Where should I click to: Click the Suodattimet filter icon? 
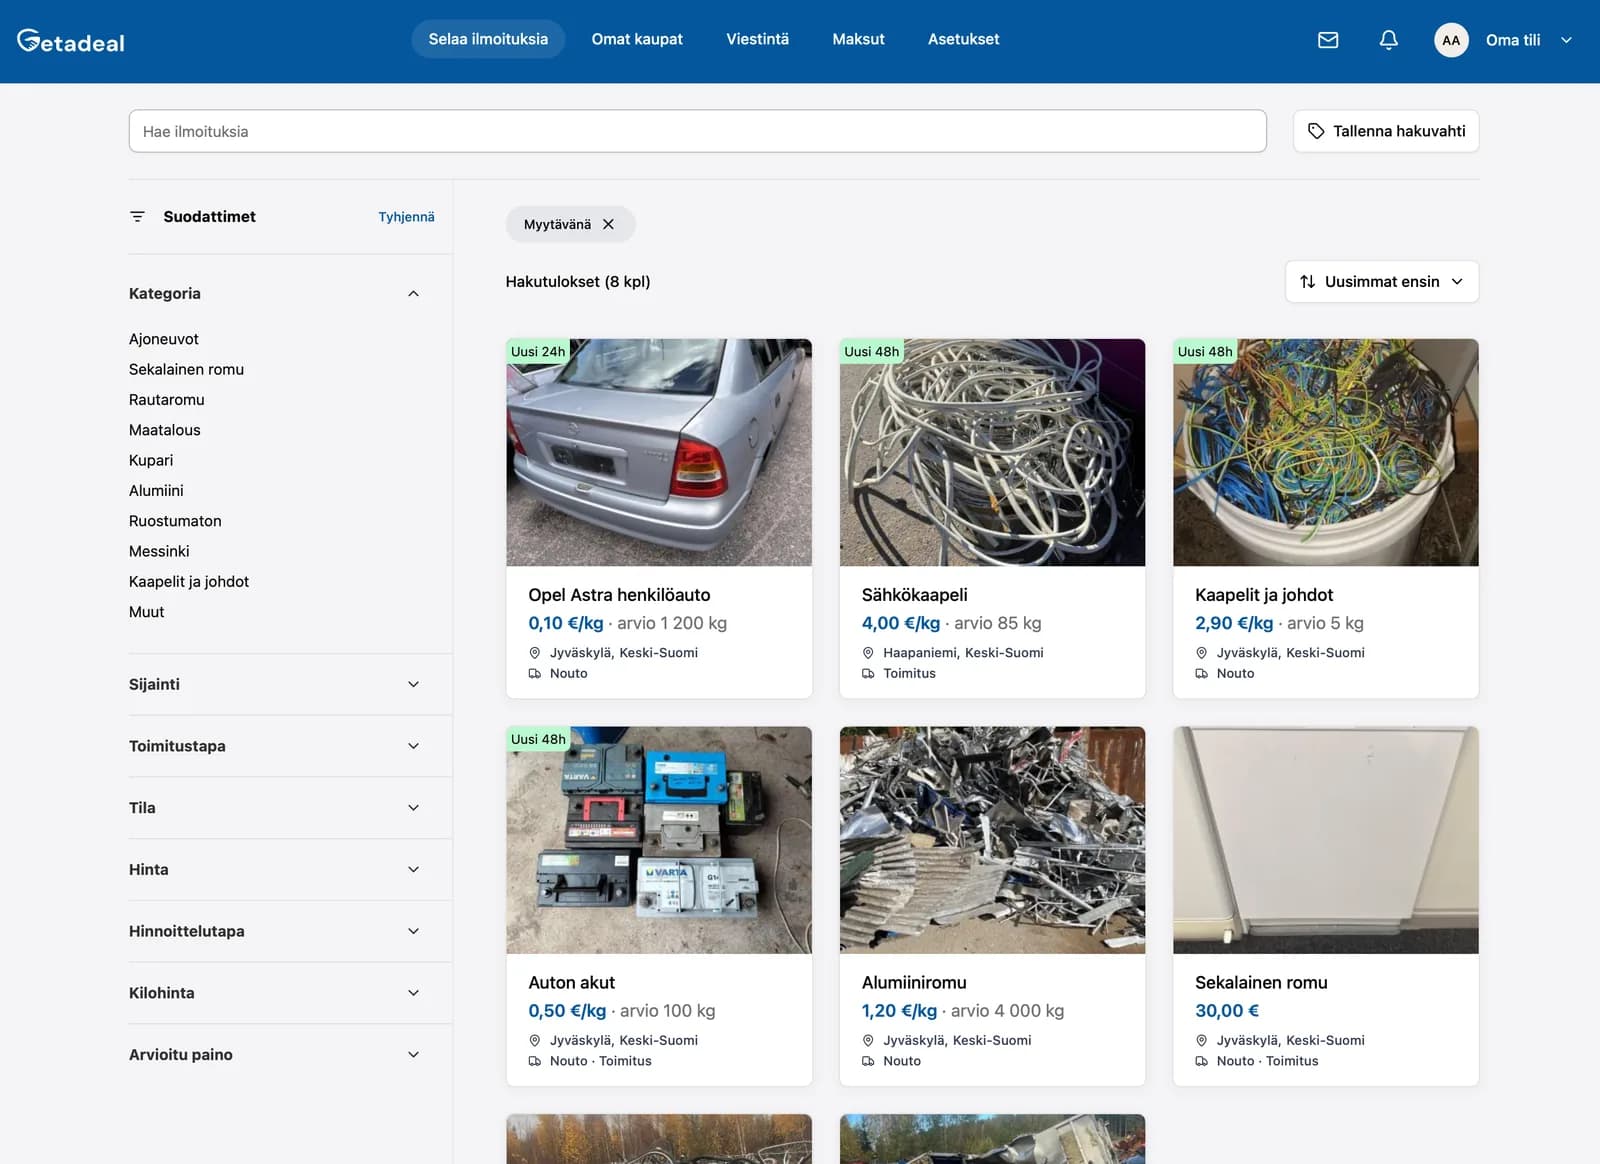(x=138, y=217)
